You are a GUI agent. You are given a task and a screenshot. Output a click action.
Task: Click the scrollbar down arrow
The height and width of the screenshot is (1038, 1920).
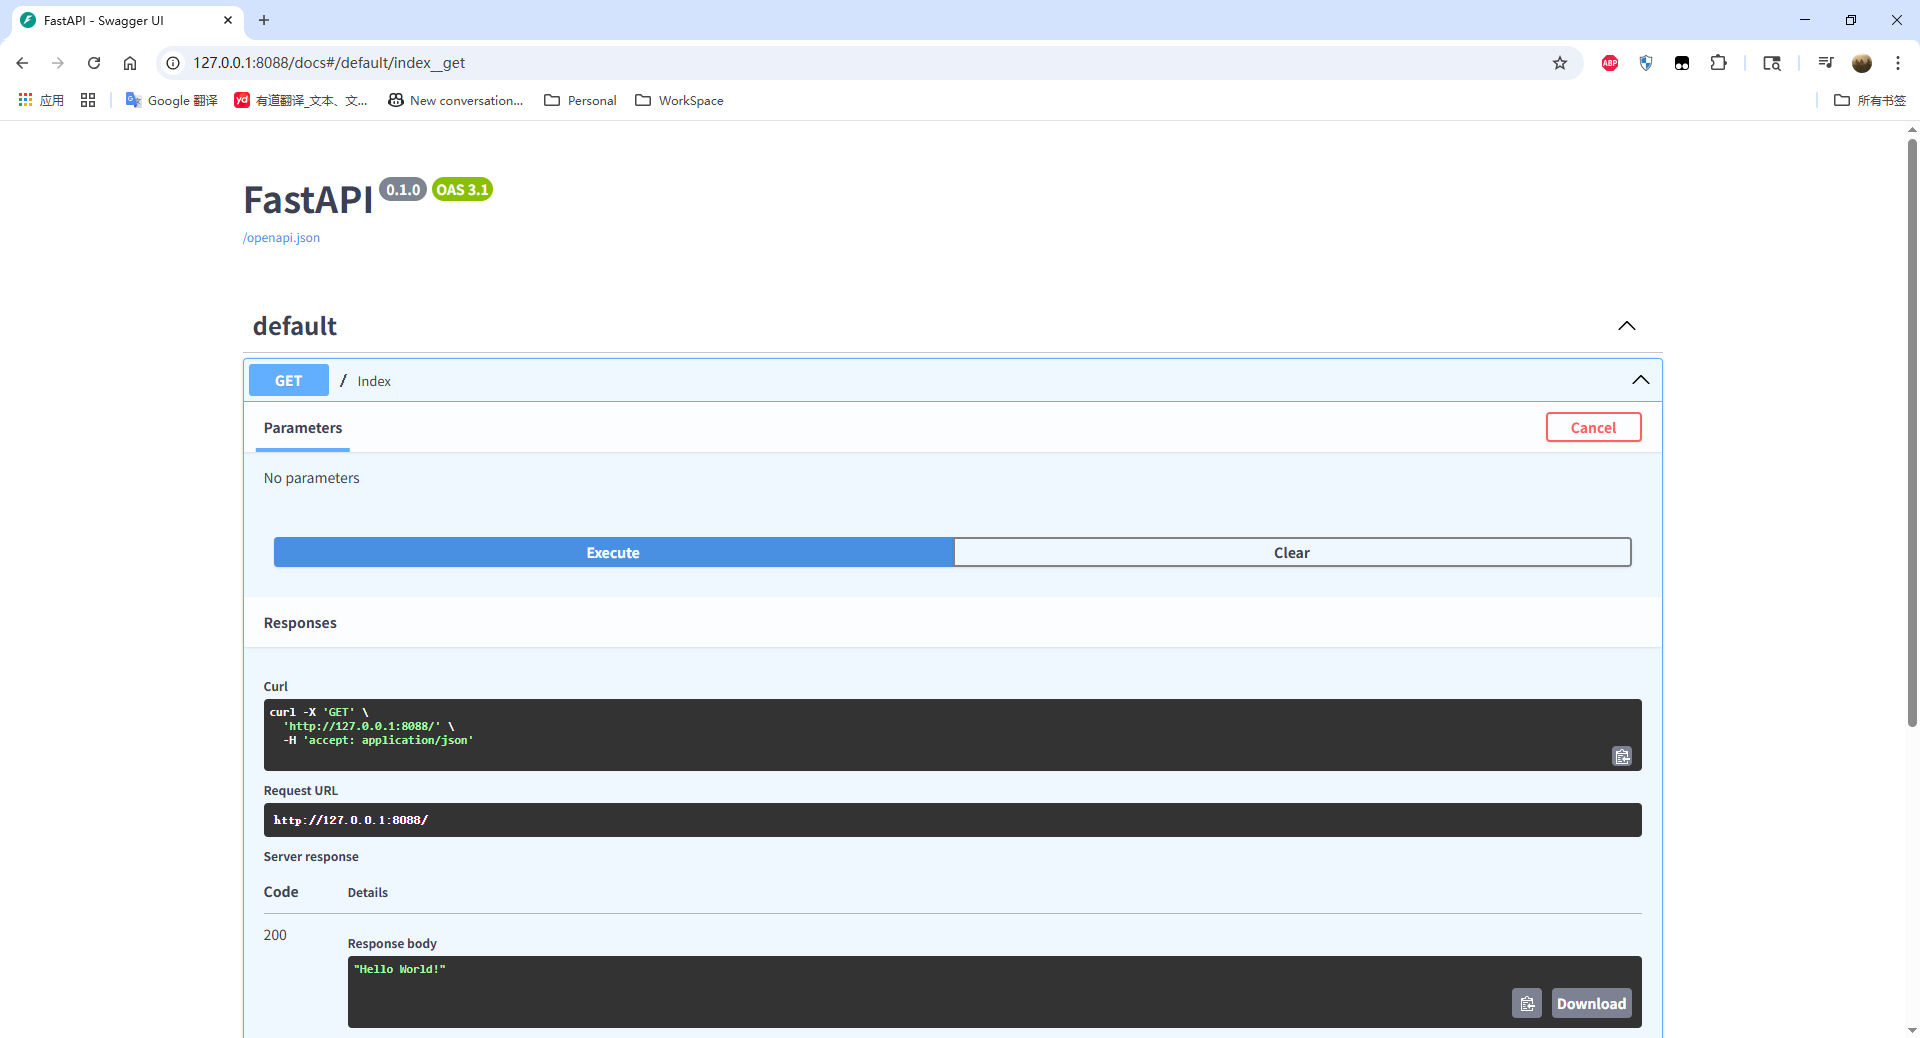click(x=1912, y=1030)
